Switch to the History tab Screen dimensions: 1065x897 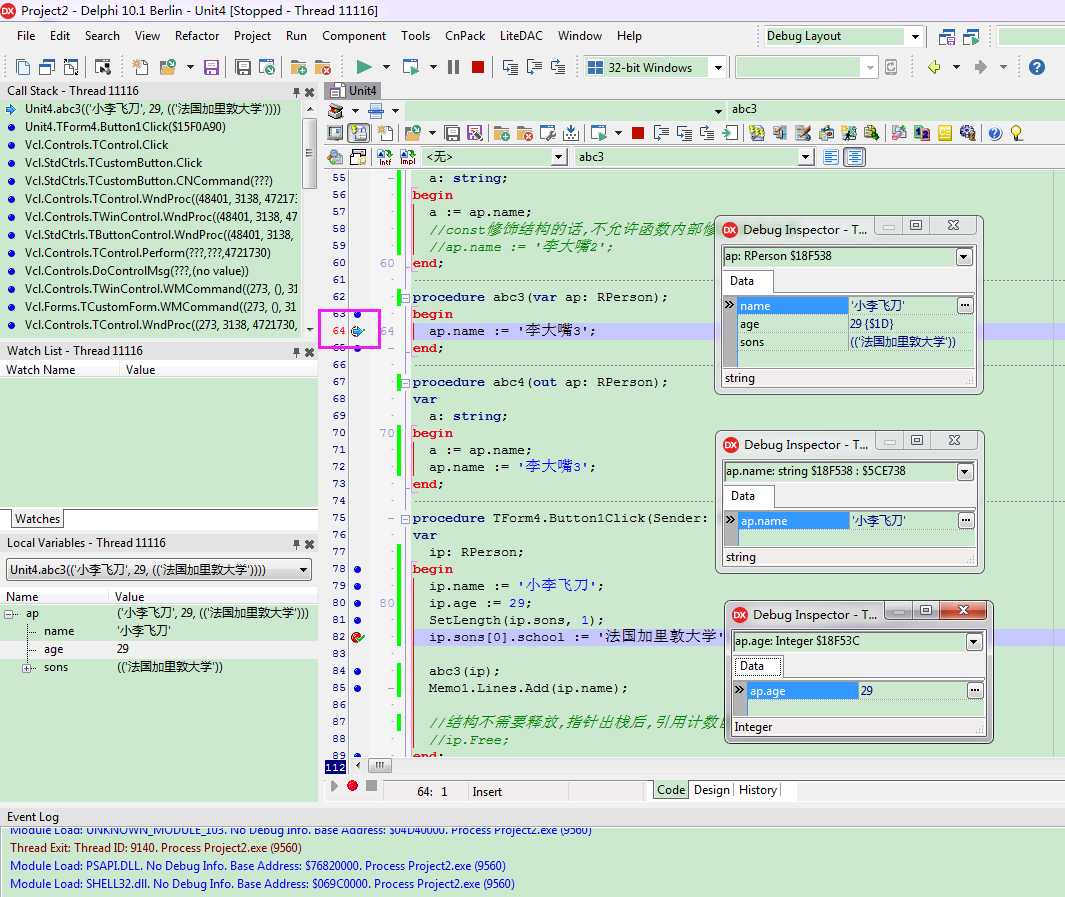(757, 790)
